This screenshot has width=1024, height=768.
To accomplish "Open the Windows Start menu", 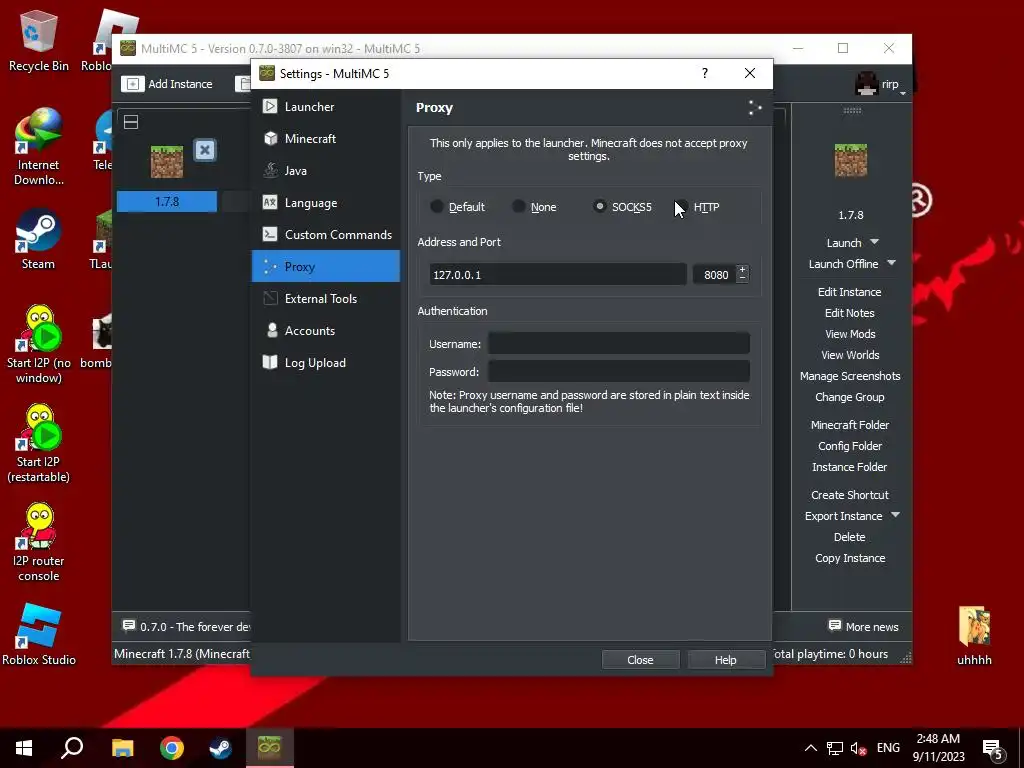I will (x=24, y=748).
